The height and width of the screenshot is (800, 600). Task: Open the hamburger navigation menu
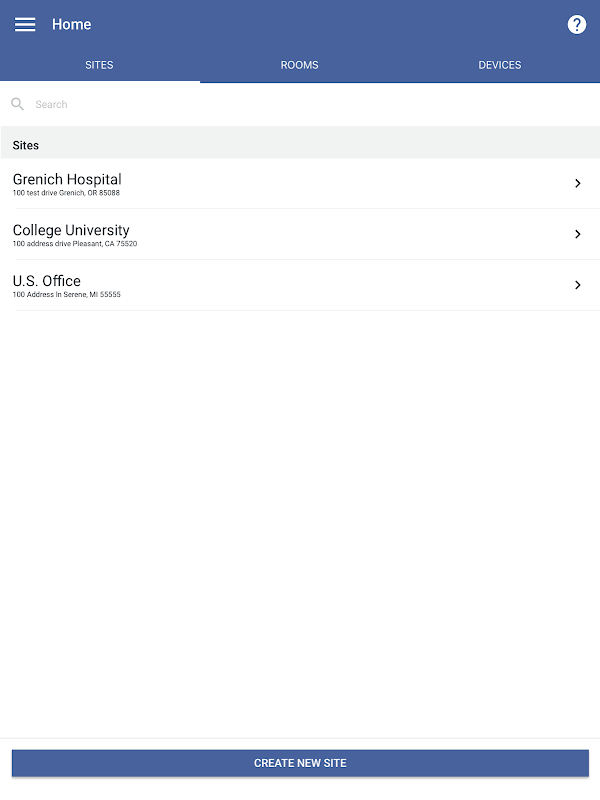pos(24,24)
